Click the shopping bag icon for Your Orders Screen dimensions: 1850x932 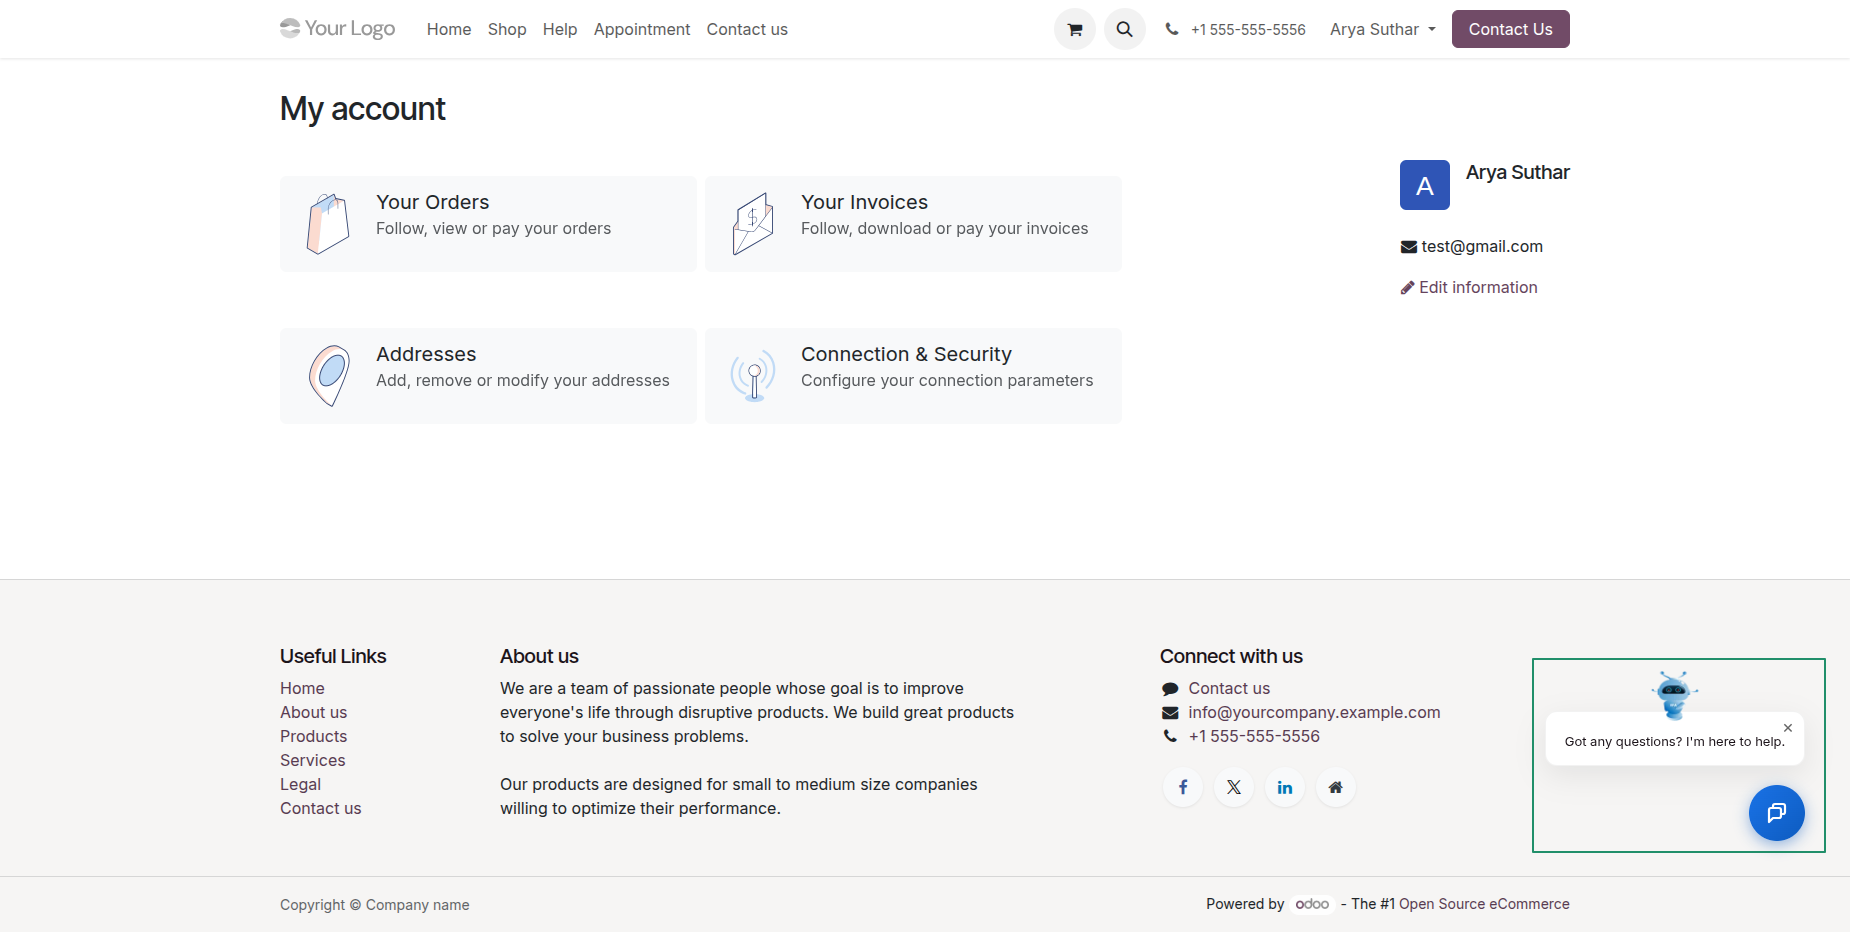pos(328,224)
